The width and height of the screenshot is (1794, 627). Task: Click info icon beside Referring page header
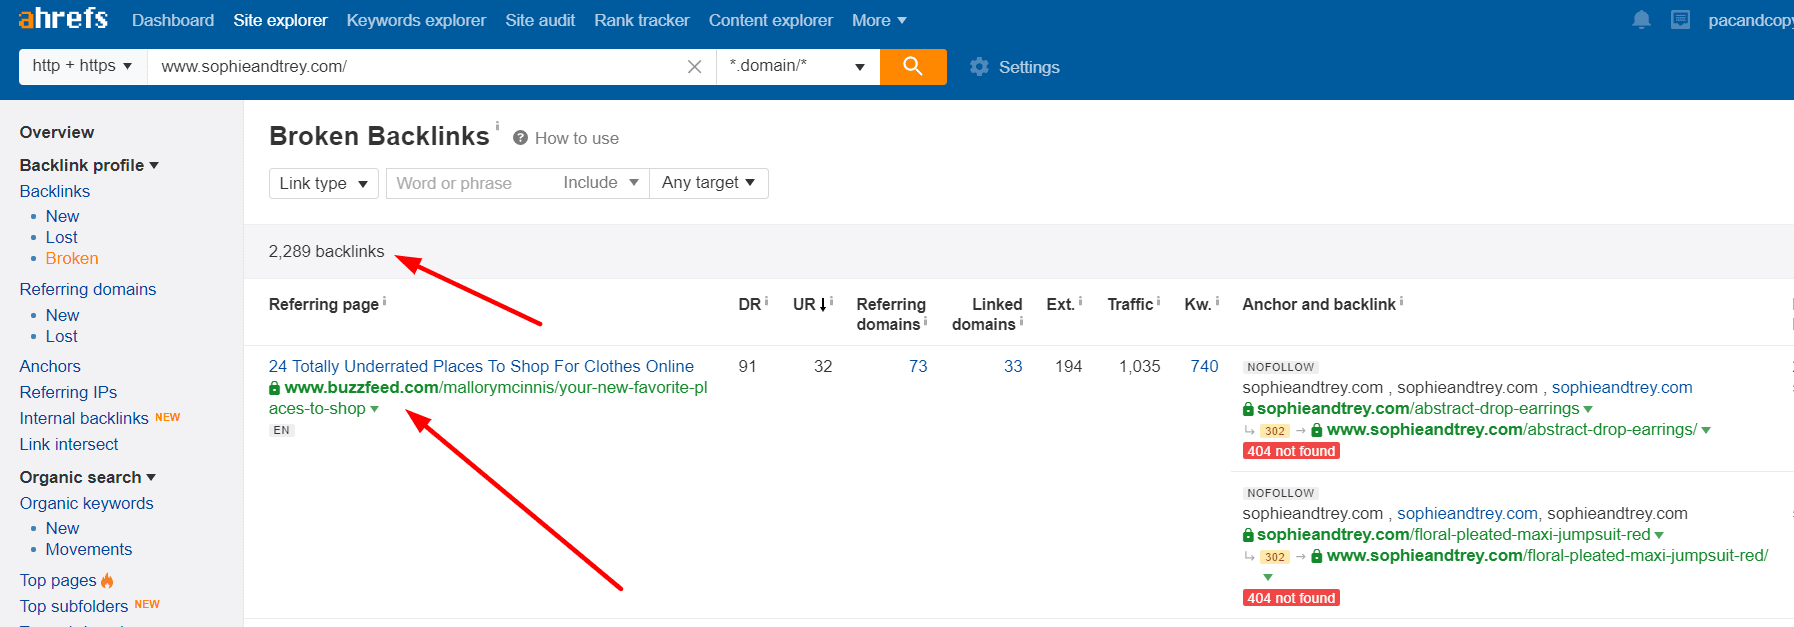click(384, 301)
